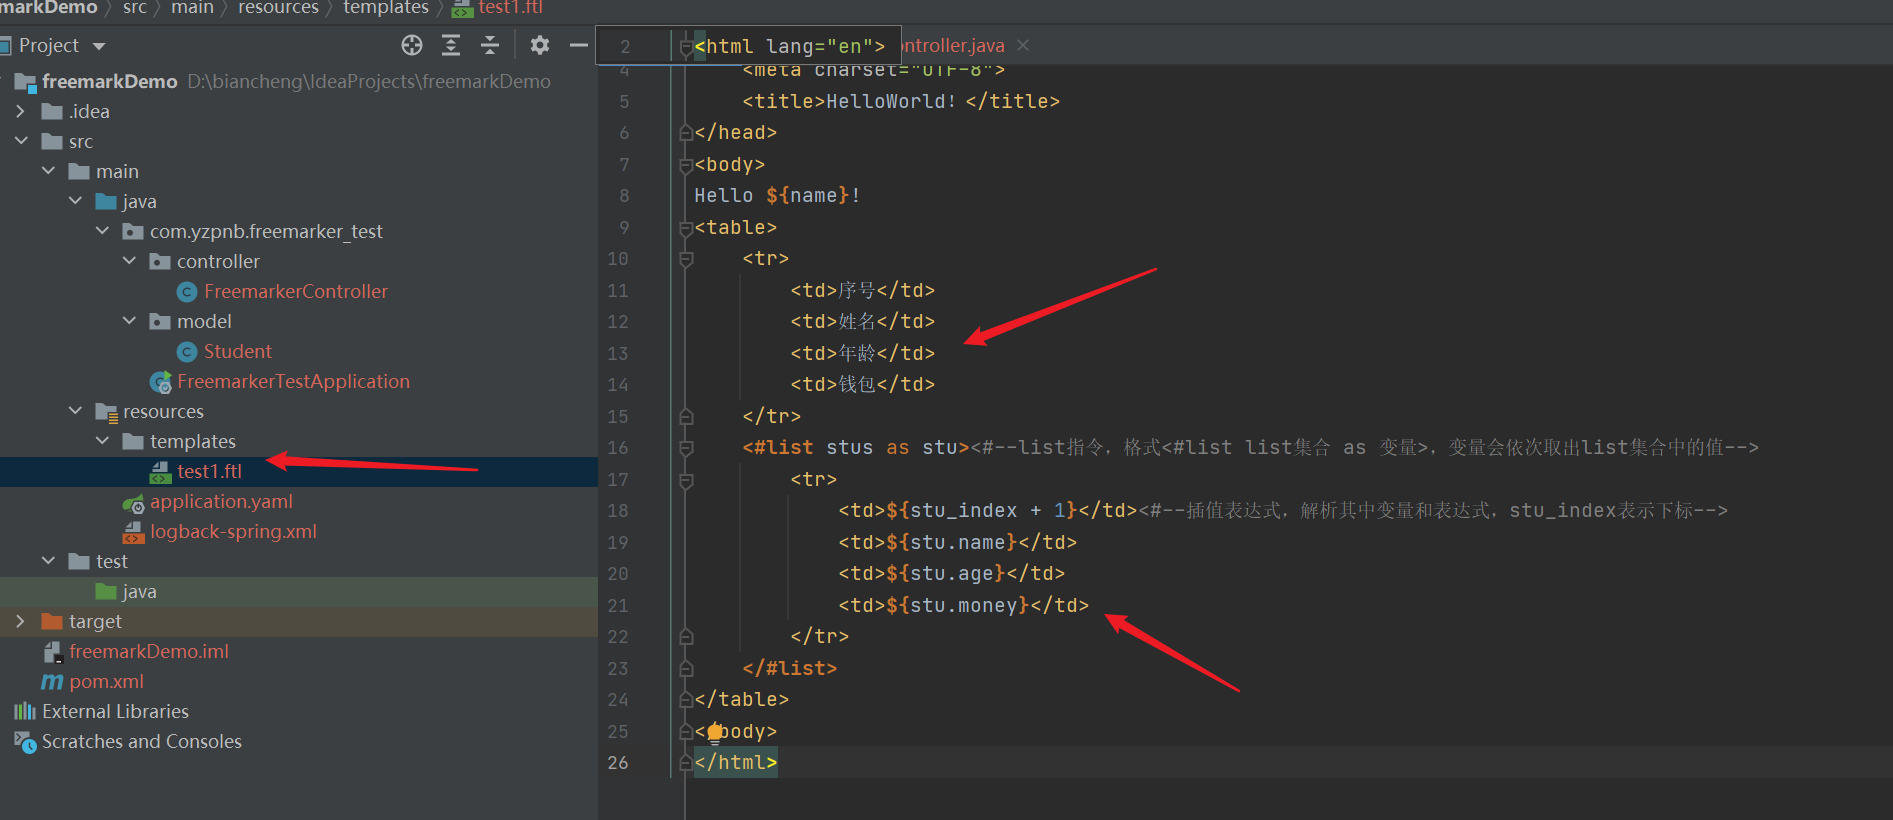
Task: Click the freemarkDemo project module icon
Action: tap(25, 82)
